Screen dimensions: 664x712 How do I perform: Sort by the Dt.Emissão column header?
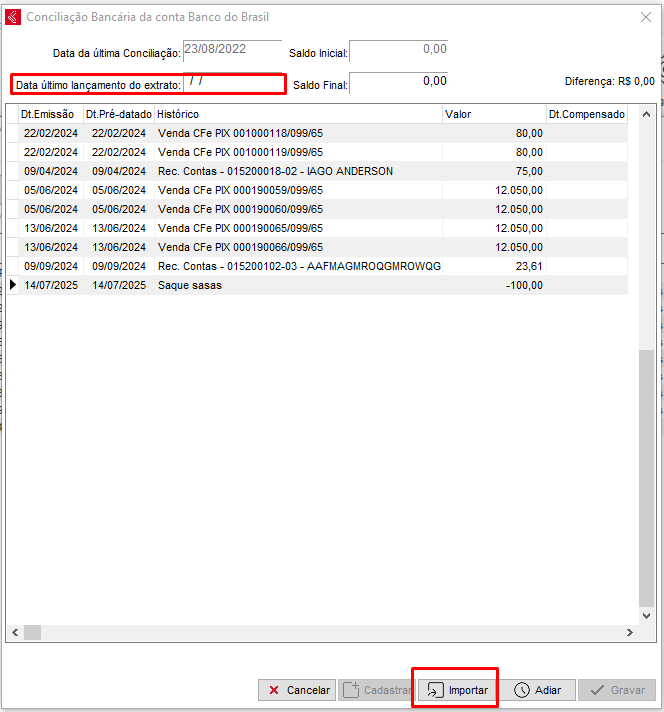pyautogui.click(x=50, y=115)
